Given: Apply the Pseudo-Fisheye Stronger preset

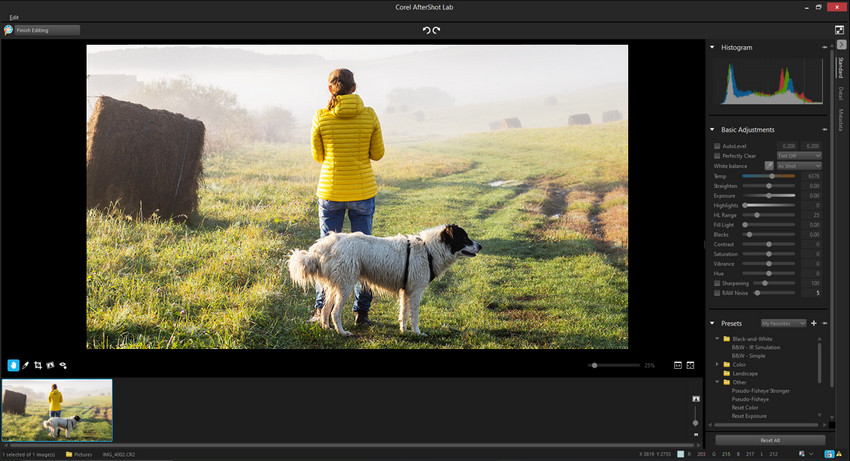Looking at the screenshot, I should [761, 390].
